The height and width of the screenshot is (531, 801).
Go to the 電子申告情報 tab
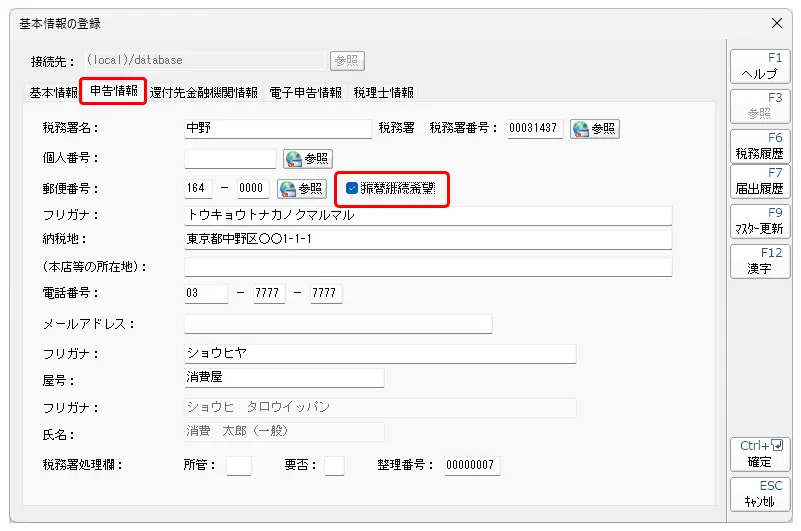[x=305, y=93]
